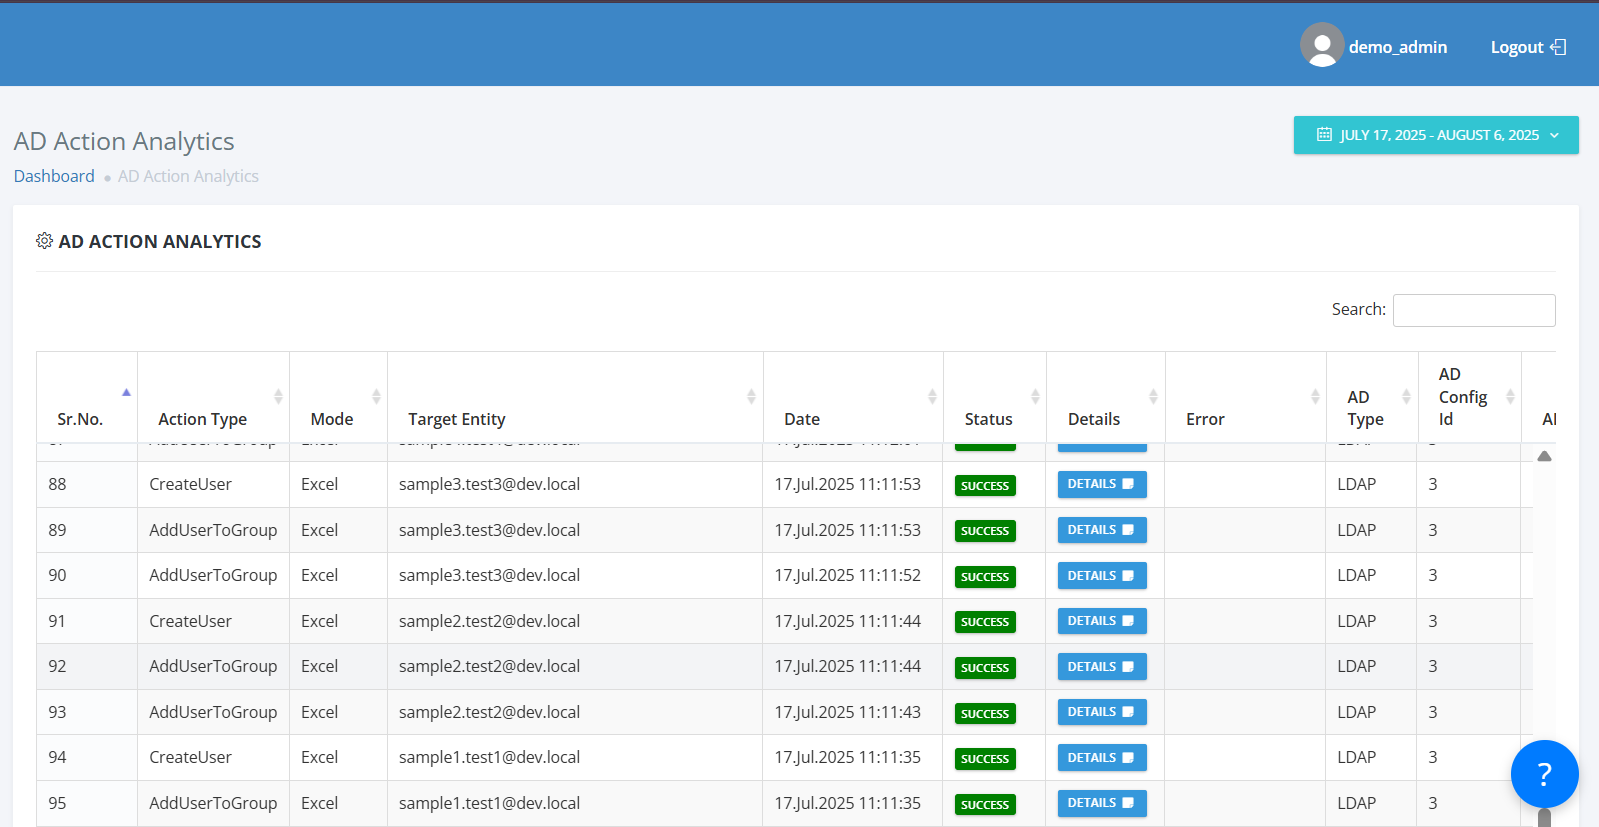The image size is (1599, 827).
Task: Sort by AD Config Id column header
Action: (1462, 397)
